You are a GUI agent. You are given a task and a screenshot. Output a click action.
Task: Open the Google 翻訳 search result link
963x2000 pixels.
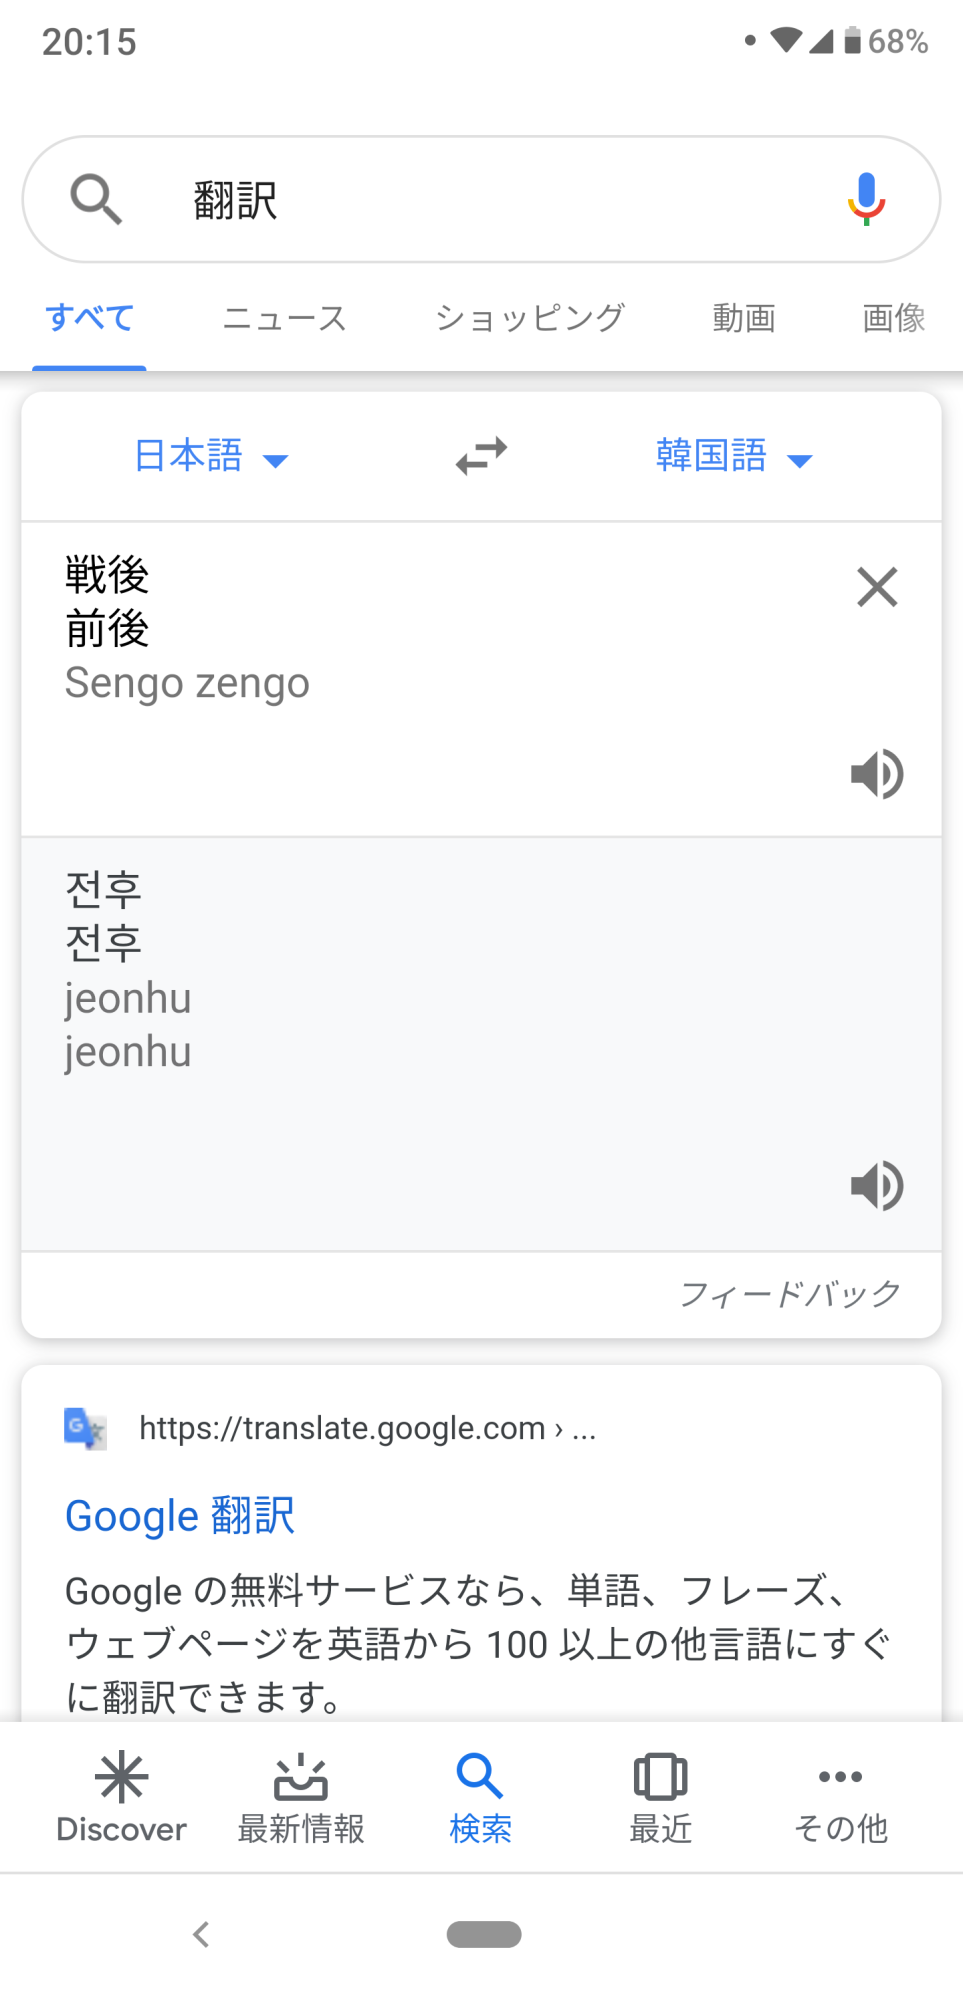coord(180,1516)
